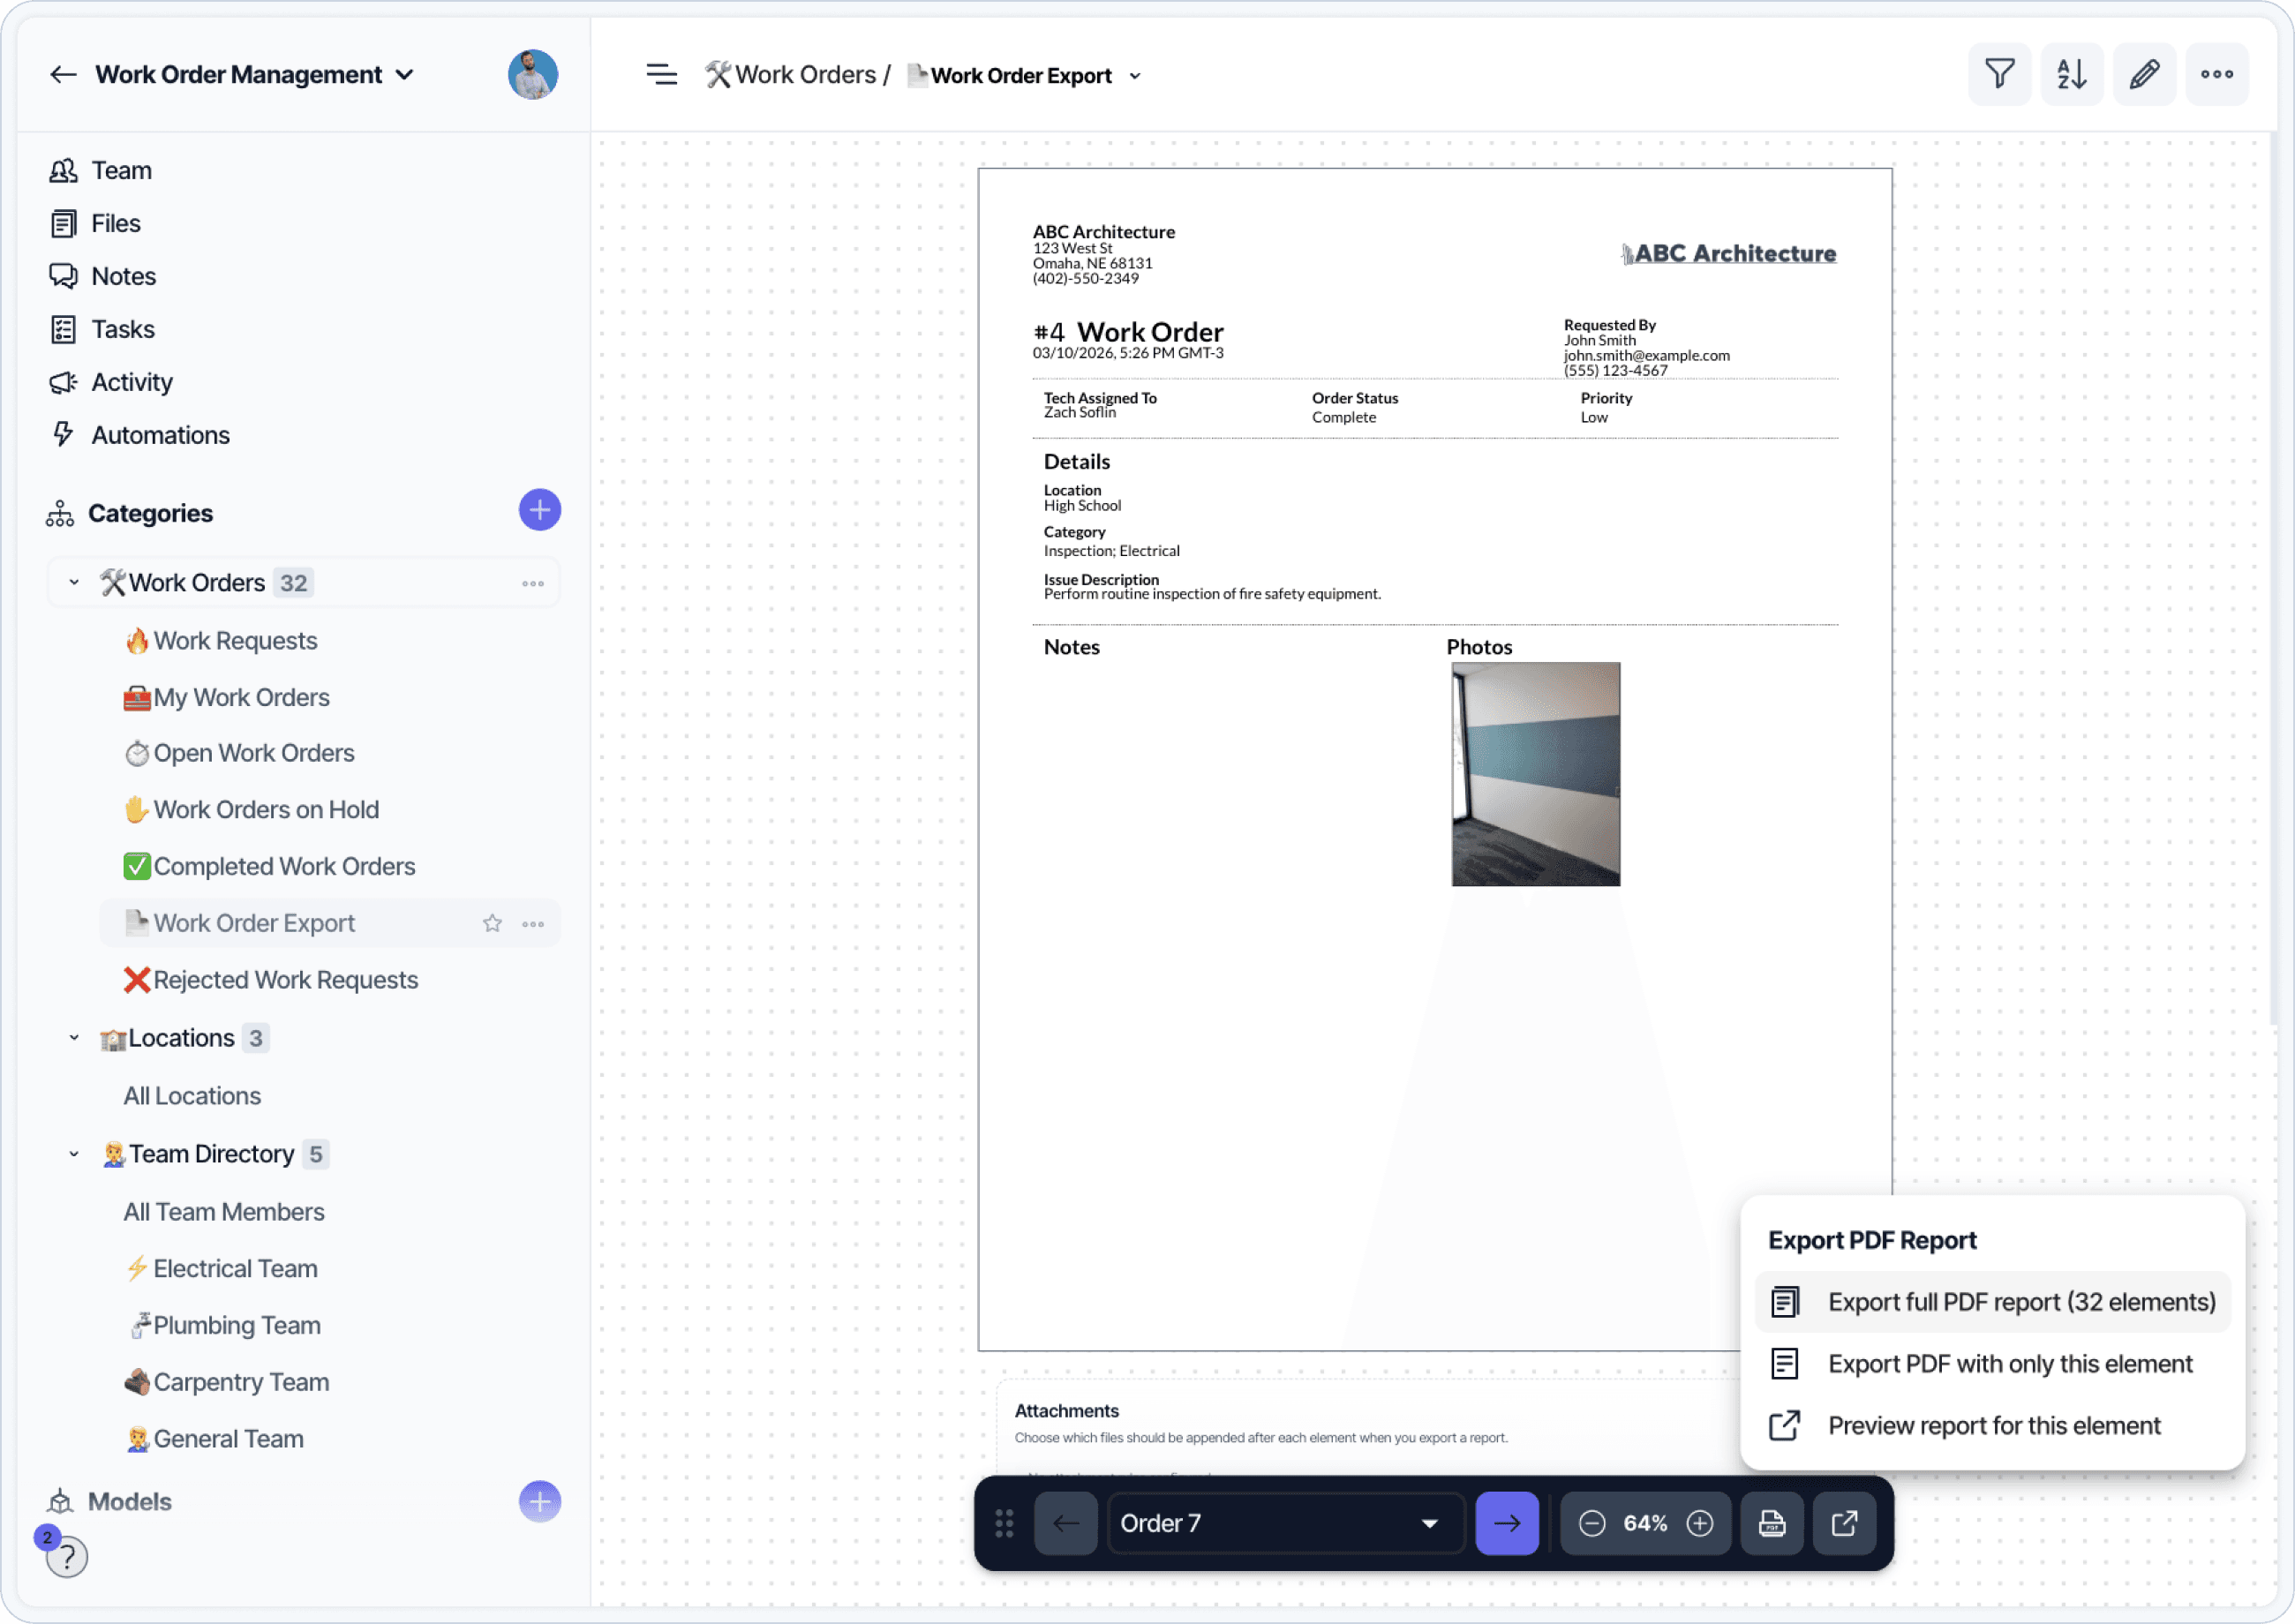Add a new category with plus button
2295x1624 pixels.
(x=539, y=511)
